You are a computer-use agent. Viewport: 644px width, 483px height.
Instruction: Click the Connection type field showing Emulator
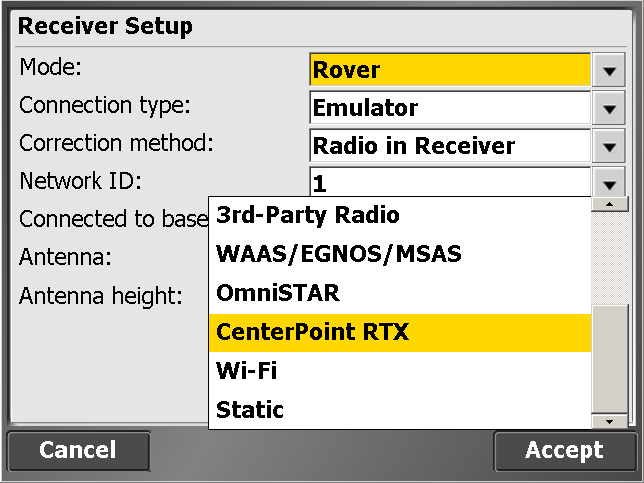point(450,108)
